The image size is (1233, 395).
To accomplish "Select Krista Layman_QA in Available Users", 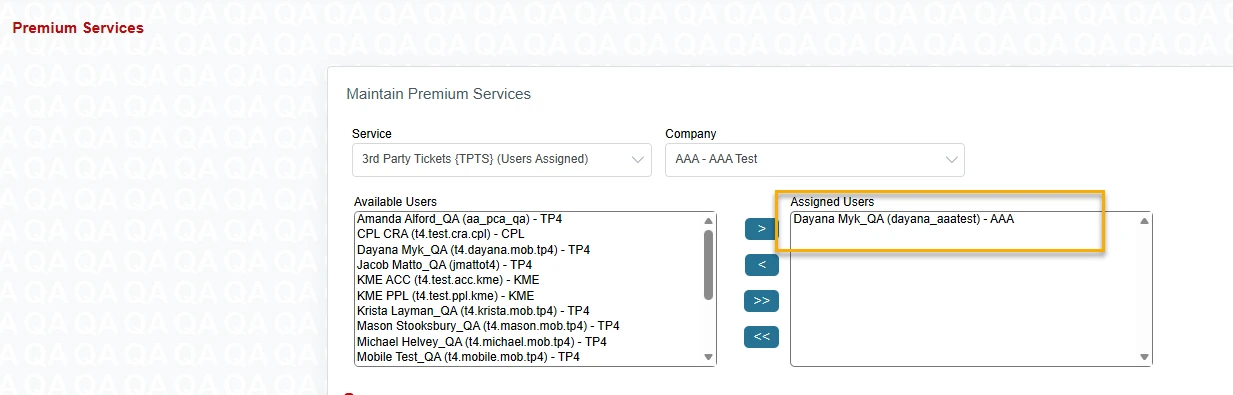I will tap(473, 311).
